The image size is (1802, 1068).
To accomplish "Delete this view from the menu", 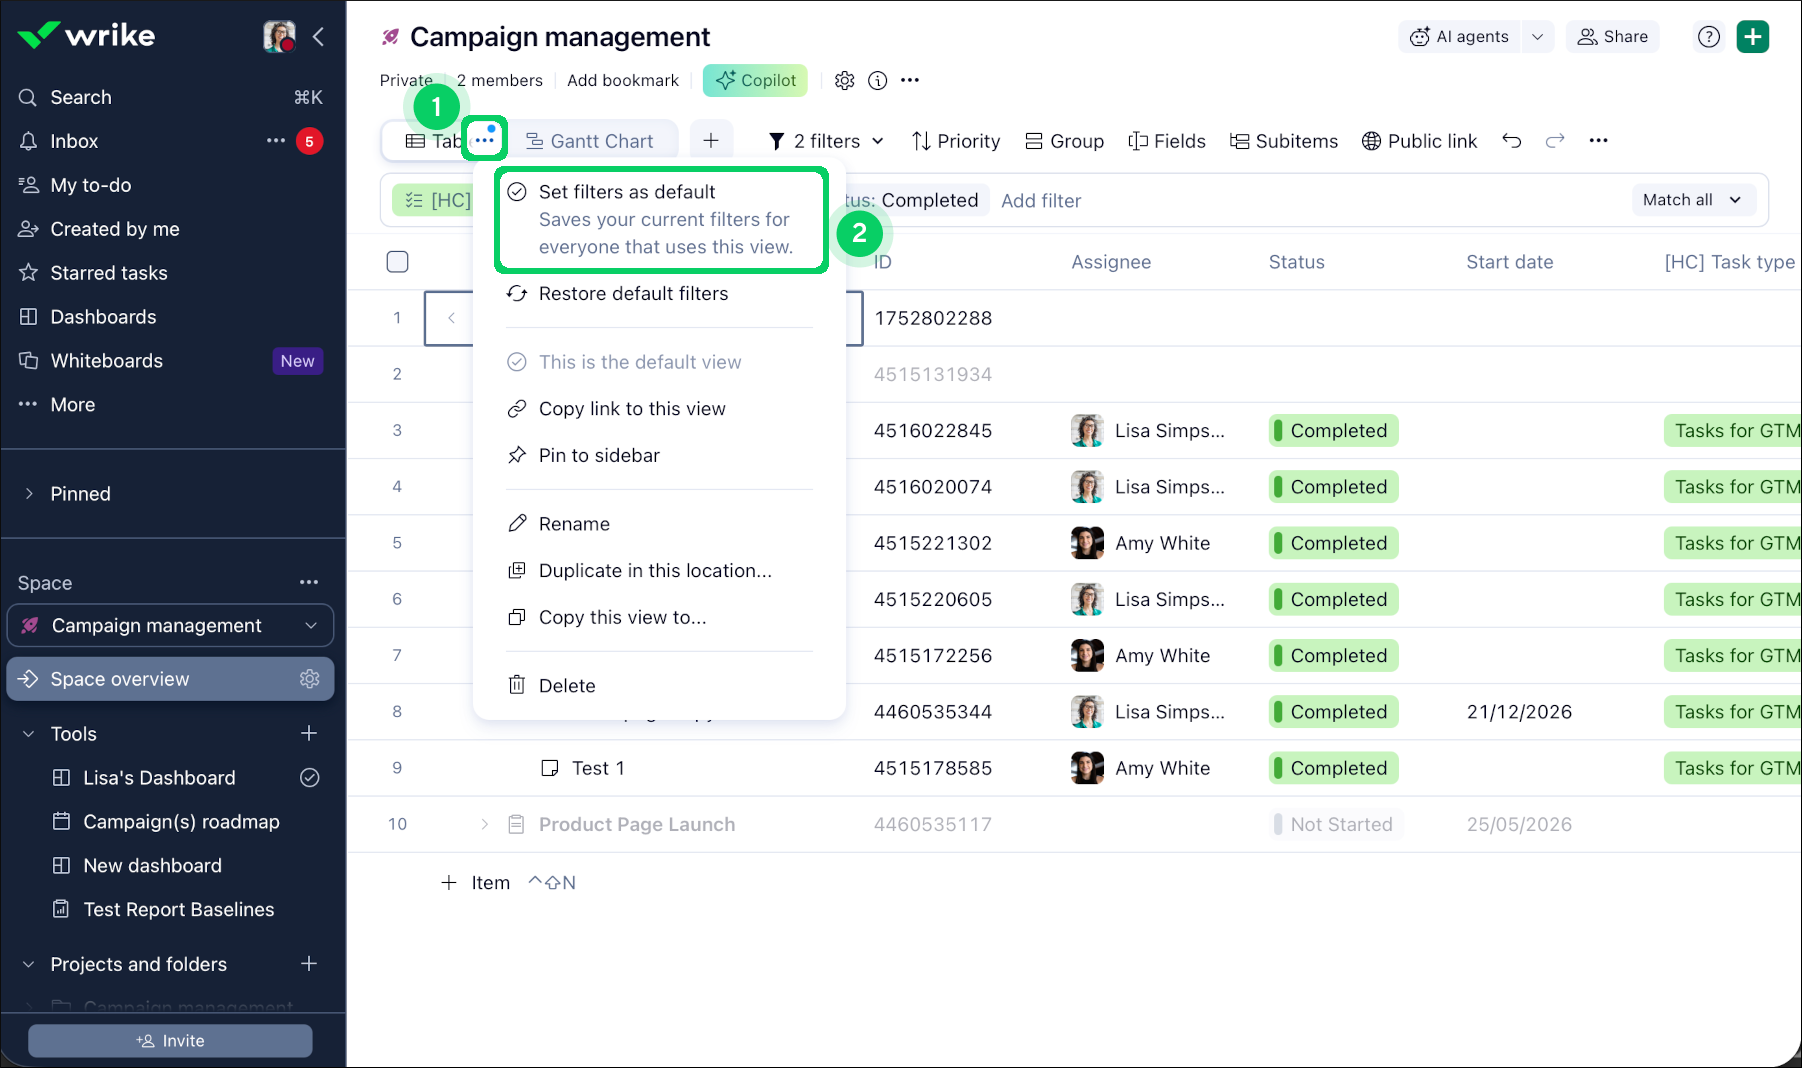I will coord(567,686).
